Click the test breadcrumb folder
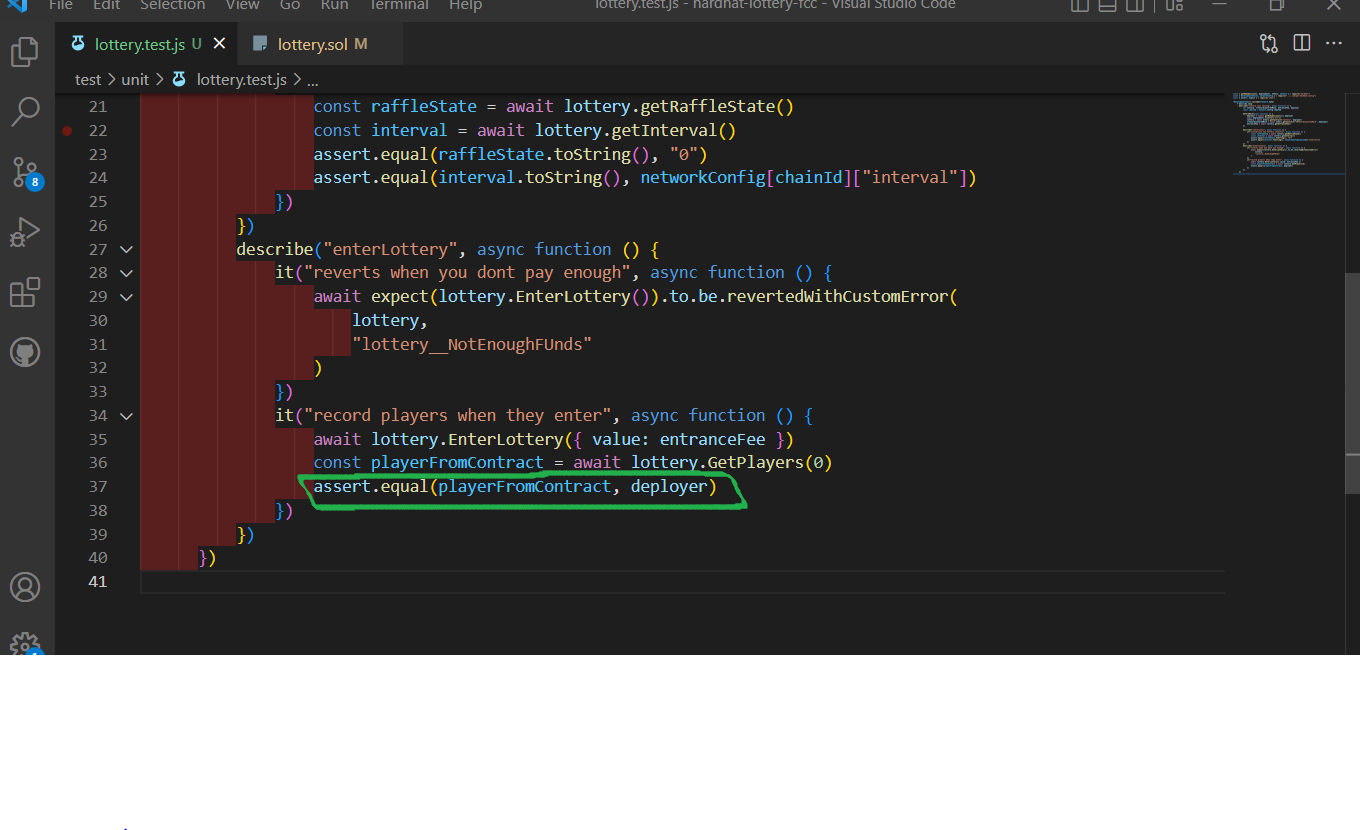The width and height of the screenshot is (1360, 830). click(x=88, y=79)
